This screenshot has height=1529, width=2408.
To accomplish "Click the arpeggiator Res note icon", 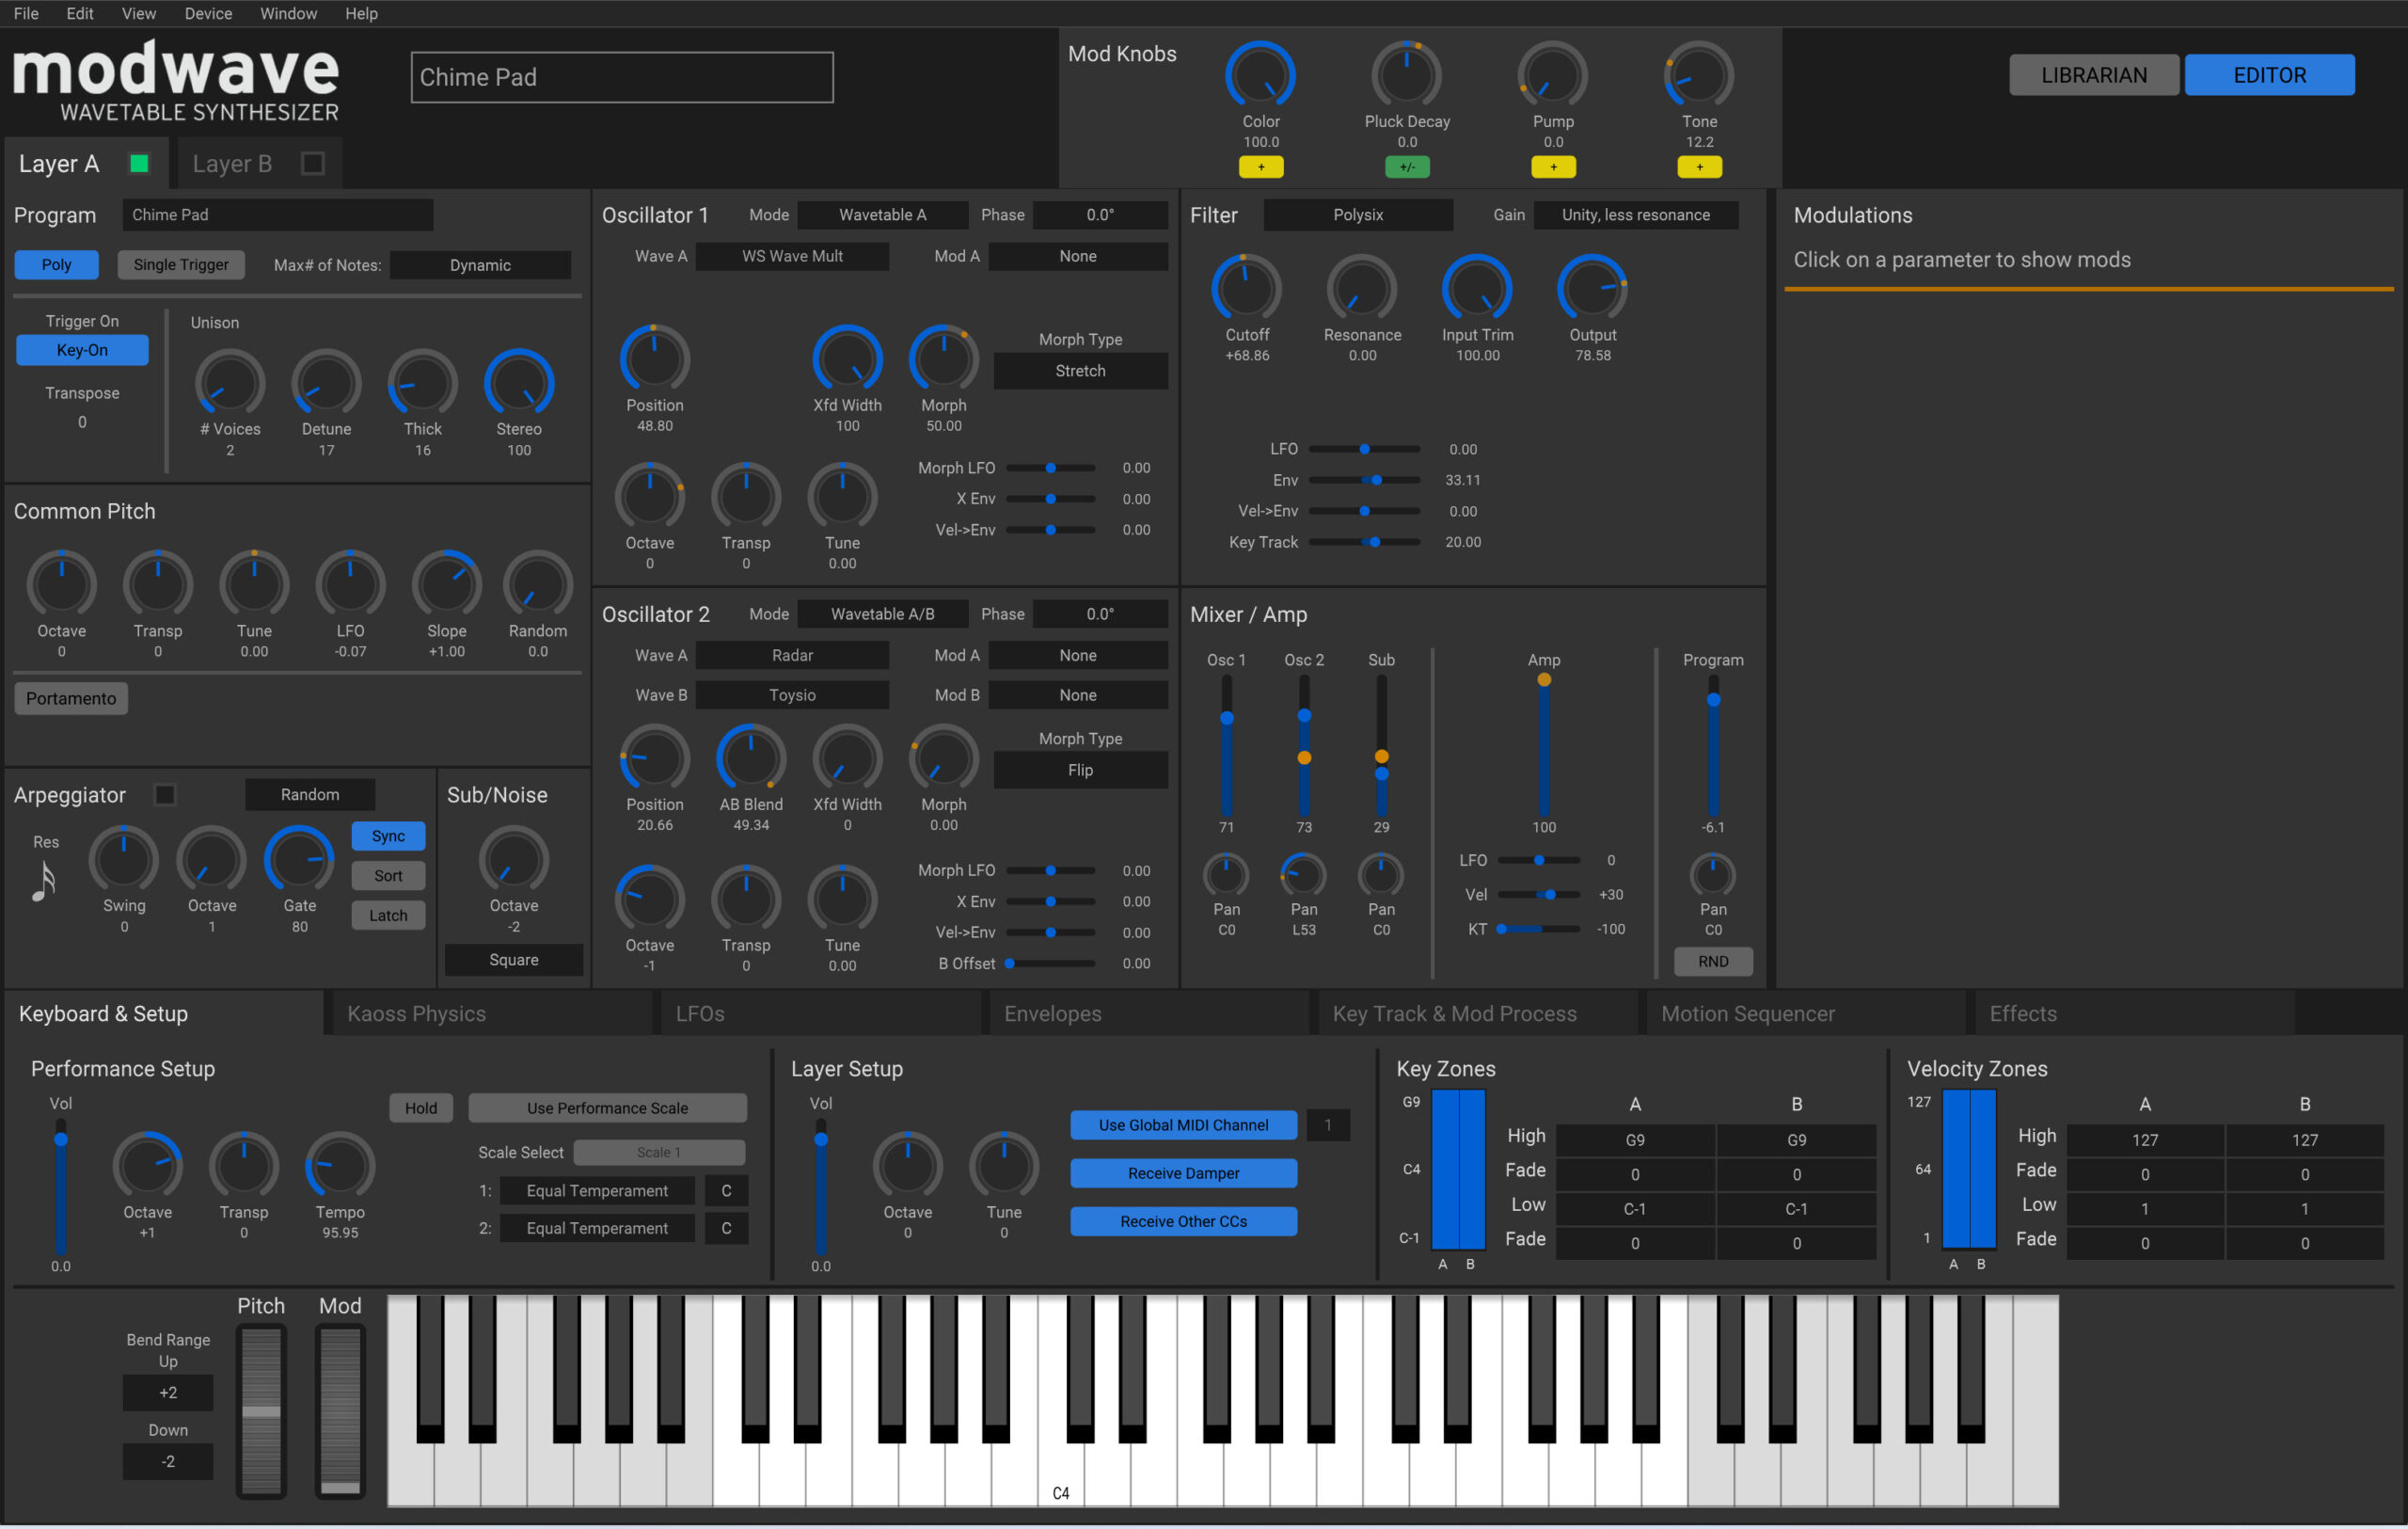I will pyautogui.click(x=43, y=882).
